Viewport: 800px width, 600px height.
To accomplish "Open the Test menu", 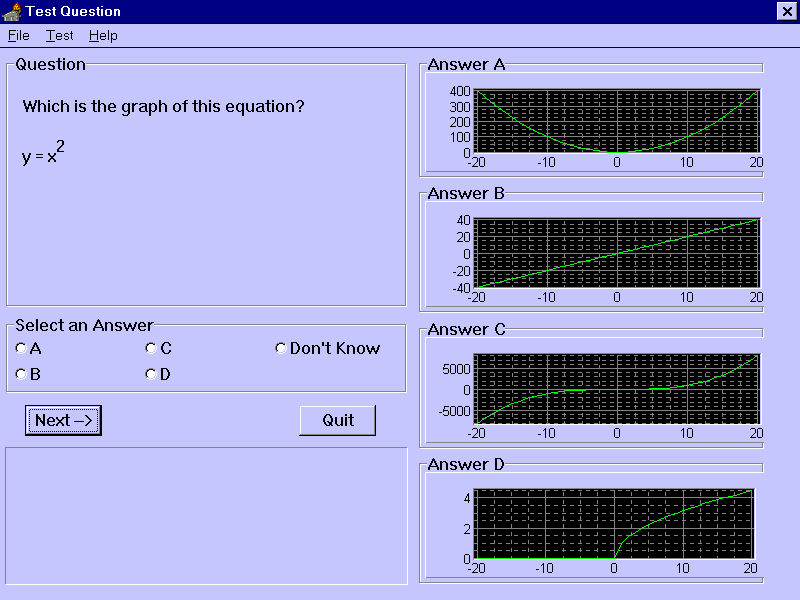I will pyautogui.click(x=60, y=36).
